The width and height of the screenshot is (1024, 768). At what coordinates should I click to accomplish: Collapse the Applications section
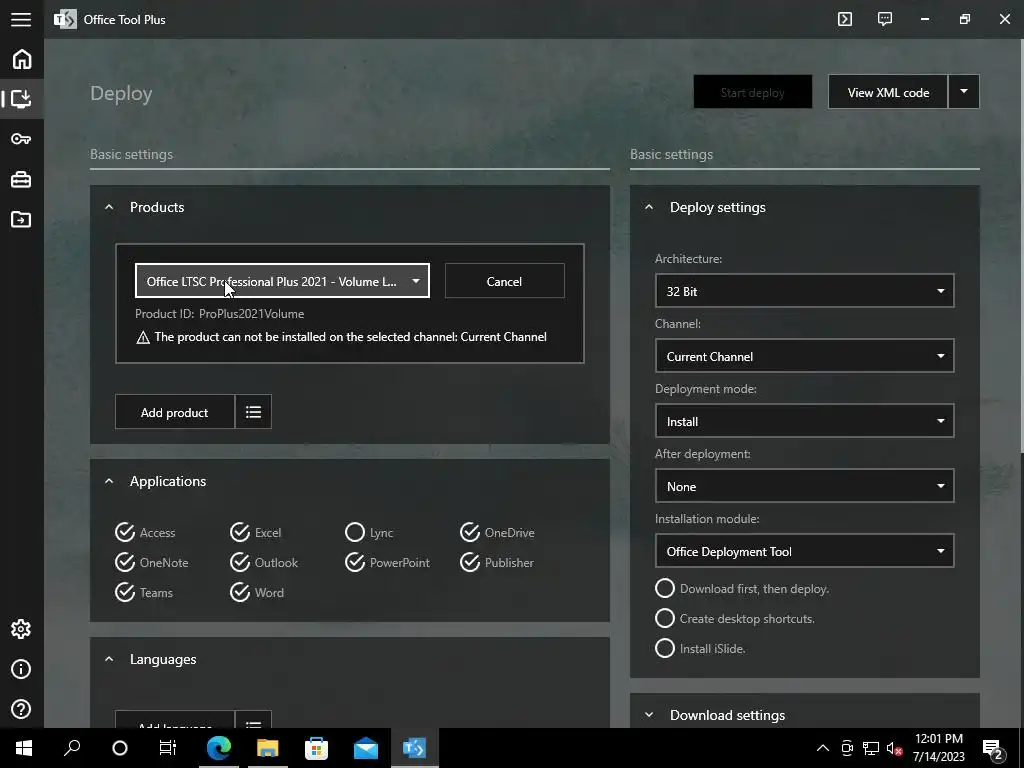109,481
